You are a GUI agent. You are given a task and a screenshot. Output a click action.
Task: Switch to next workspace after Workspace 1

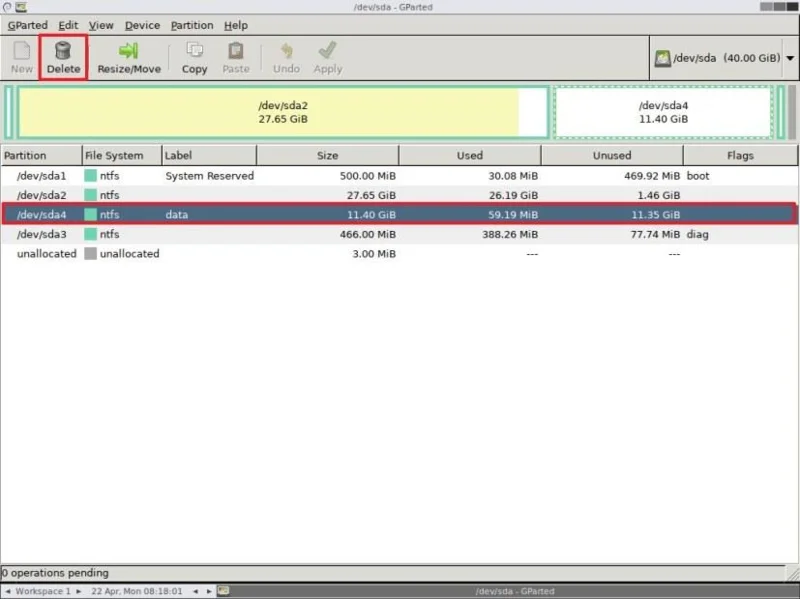click(79, 591)
